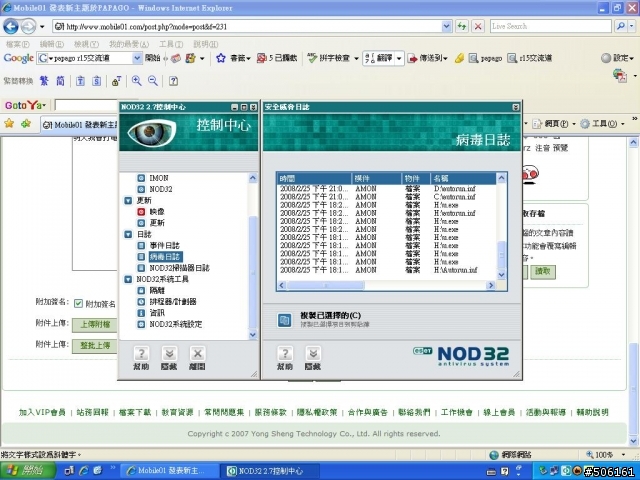The width and height of the screenshot is (640, 480).
Task: Click the 拼字檢查 spell check button
Action: tap(329, 58)
